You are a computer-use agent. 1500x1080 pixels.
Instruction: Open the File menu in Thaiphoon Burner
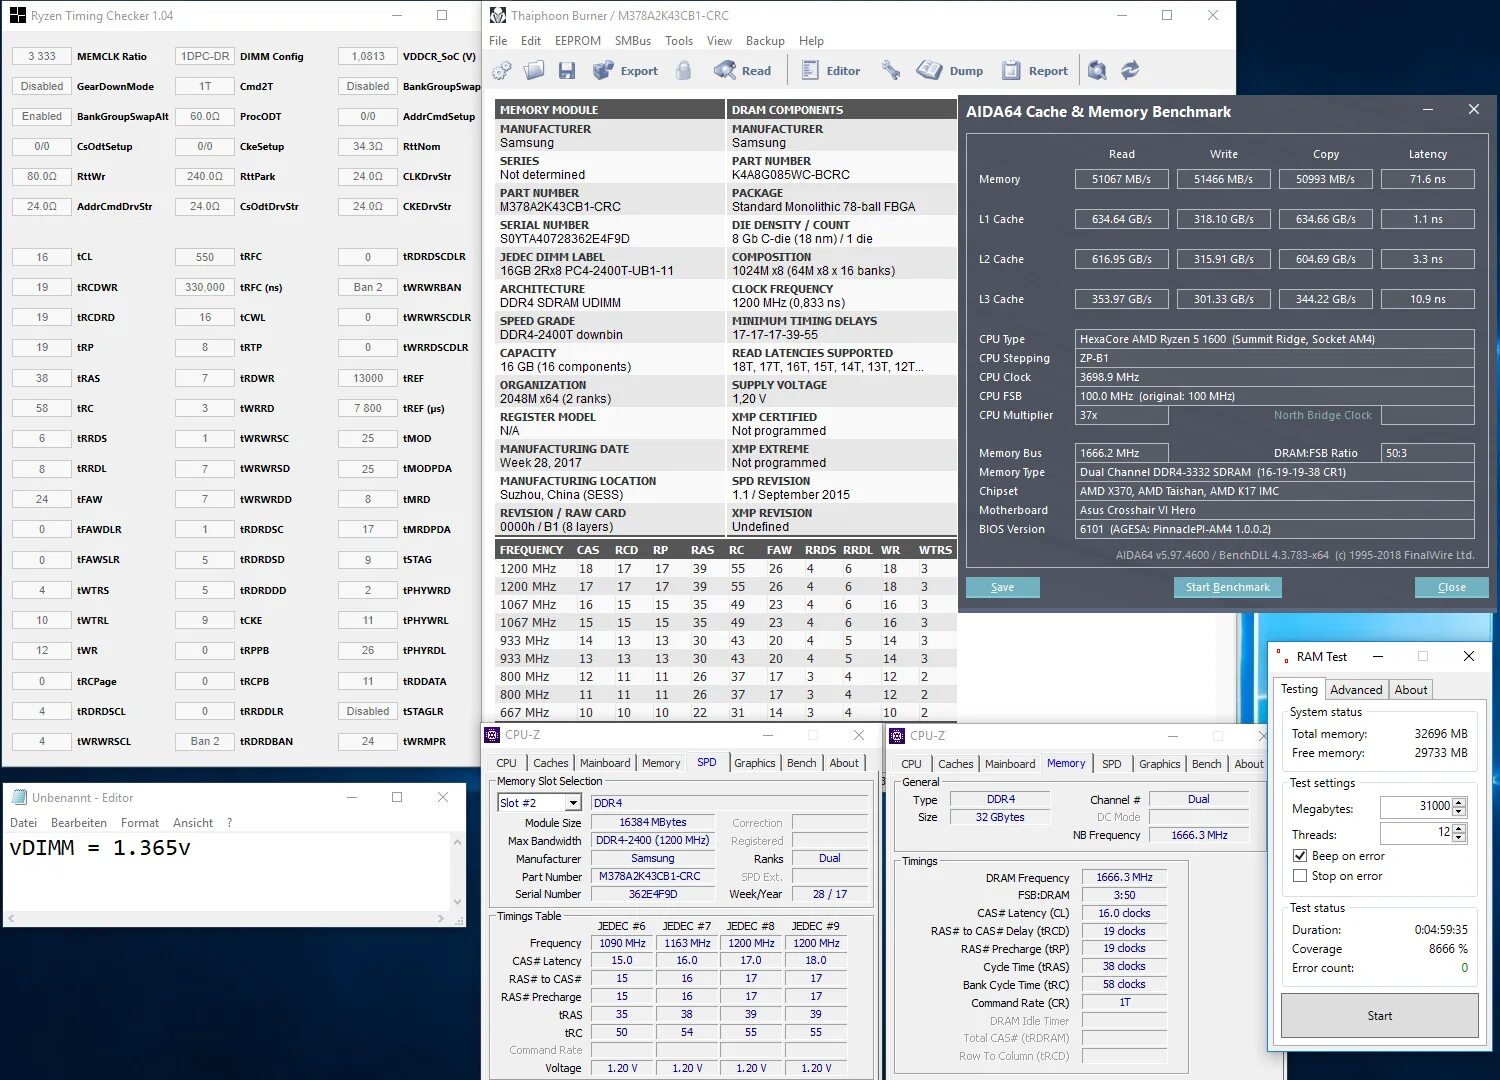tap(498, 41)
